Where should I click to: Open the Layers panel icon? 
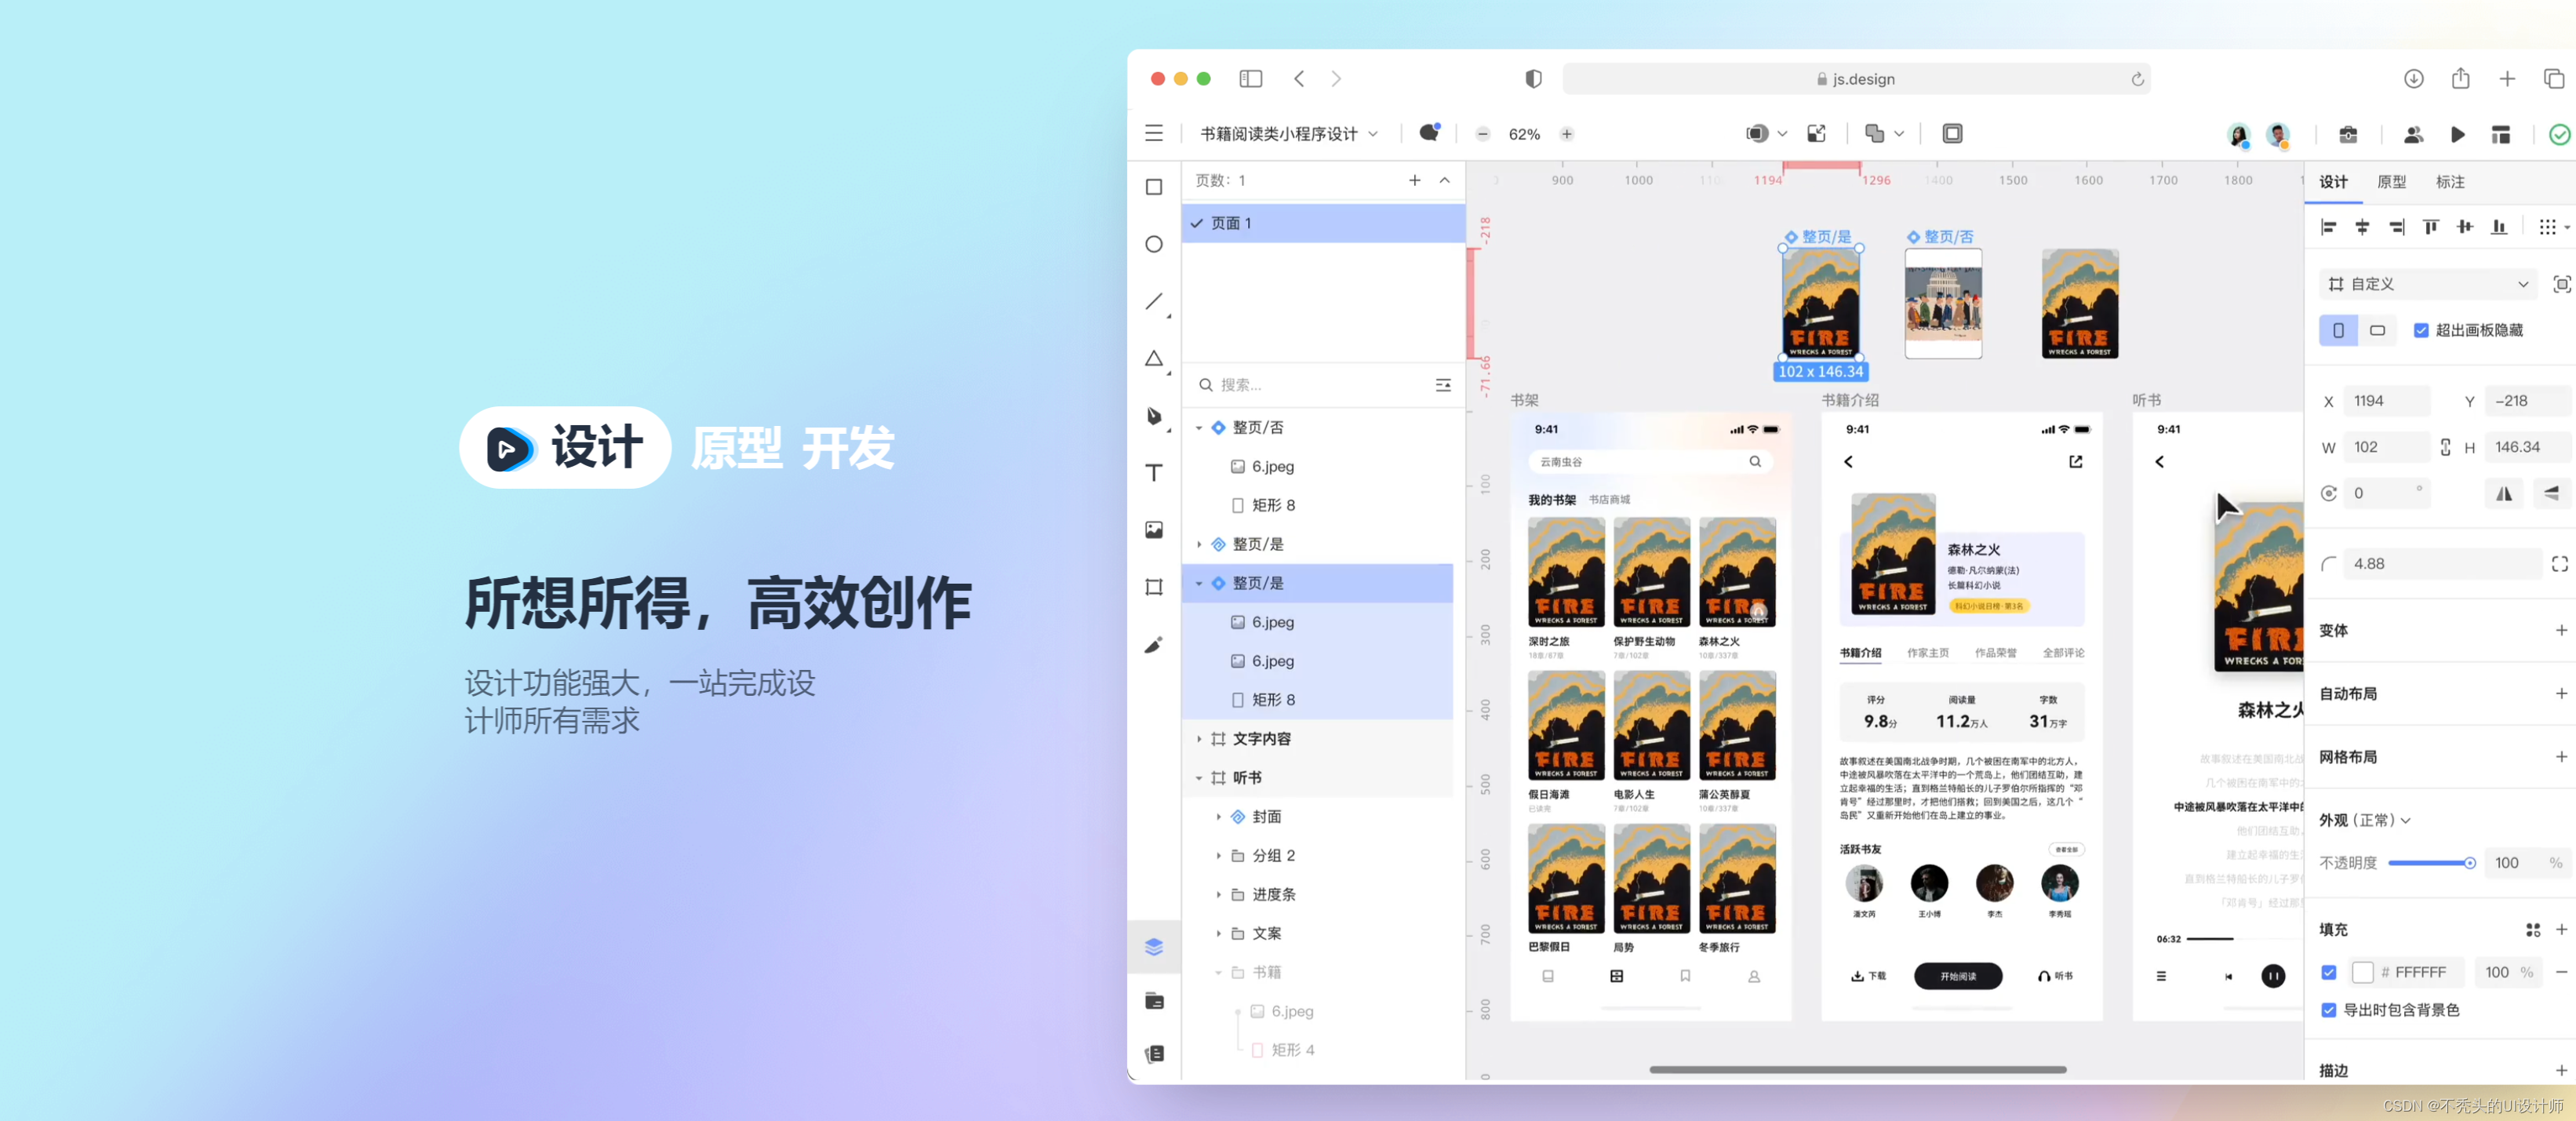pos(1154,946)
